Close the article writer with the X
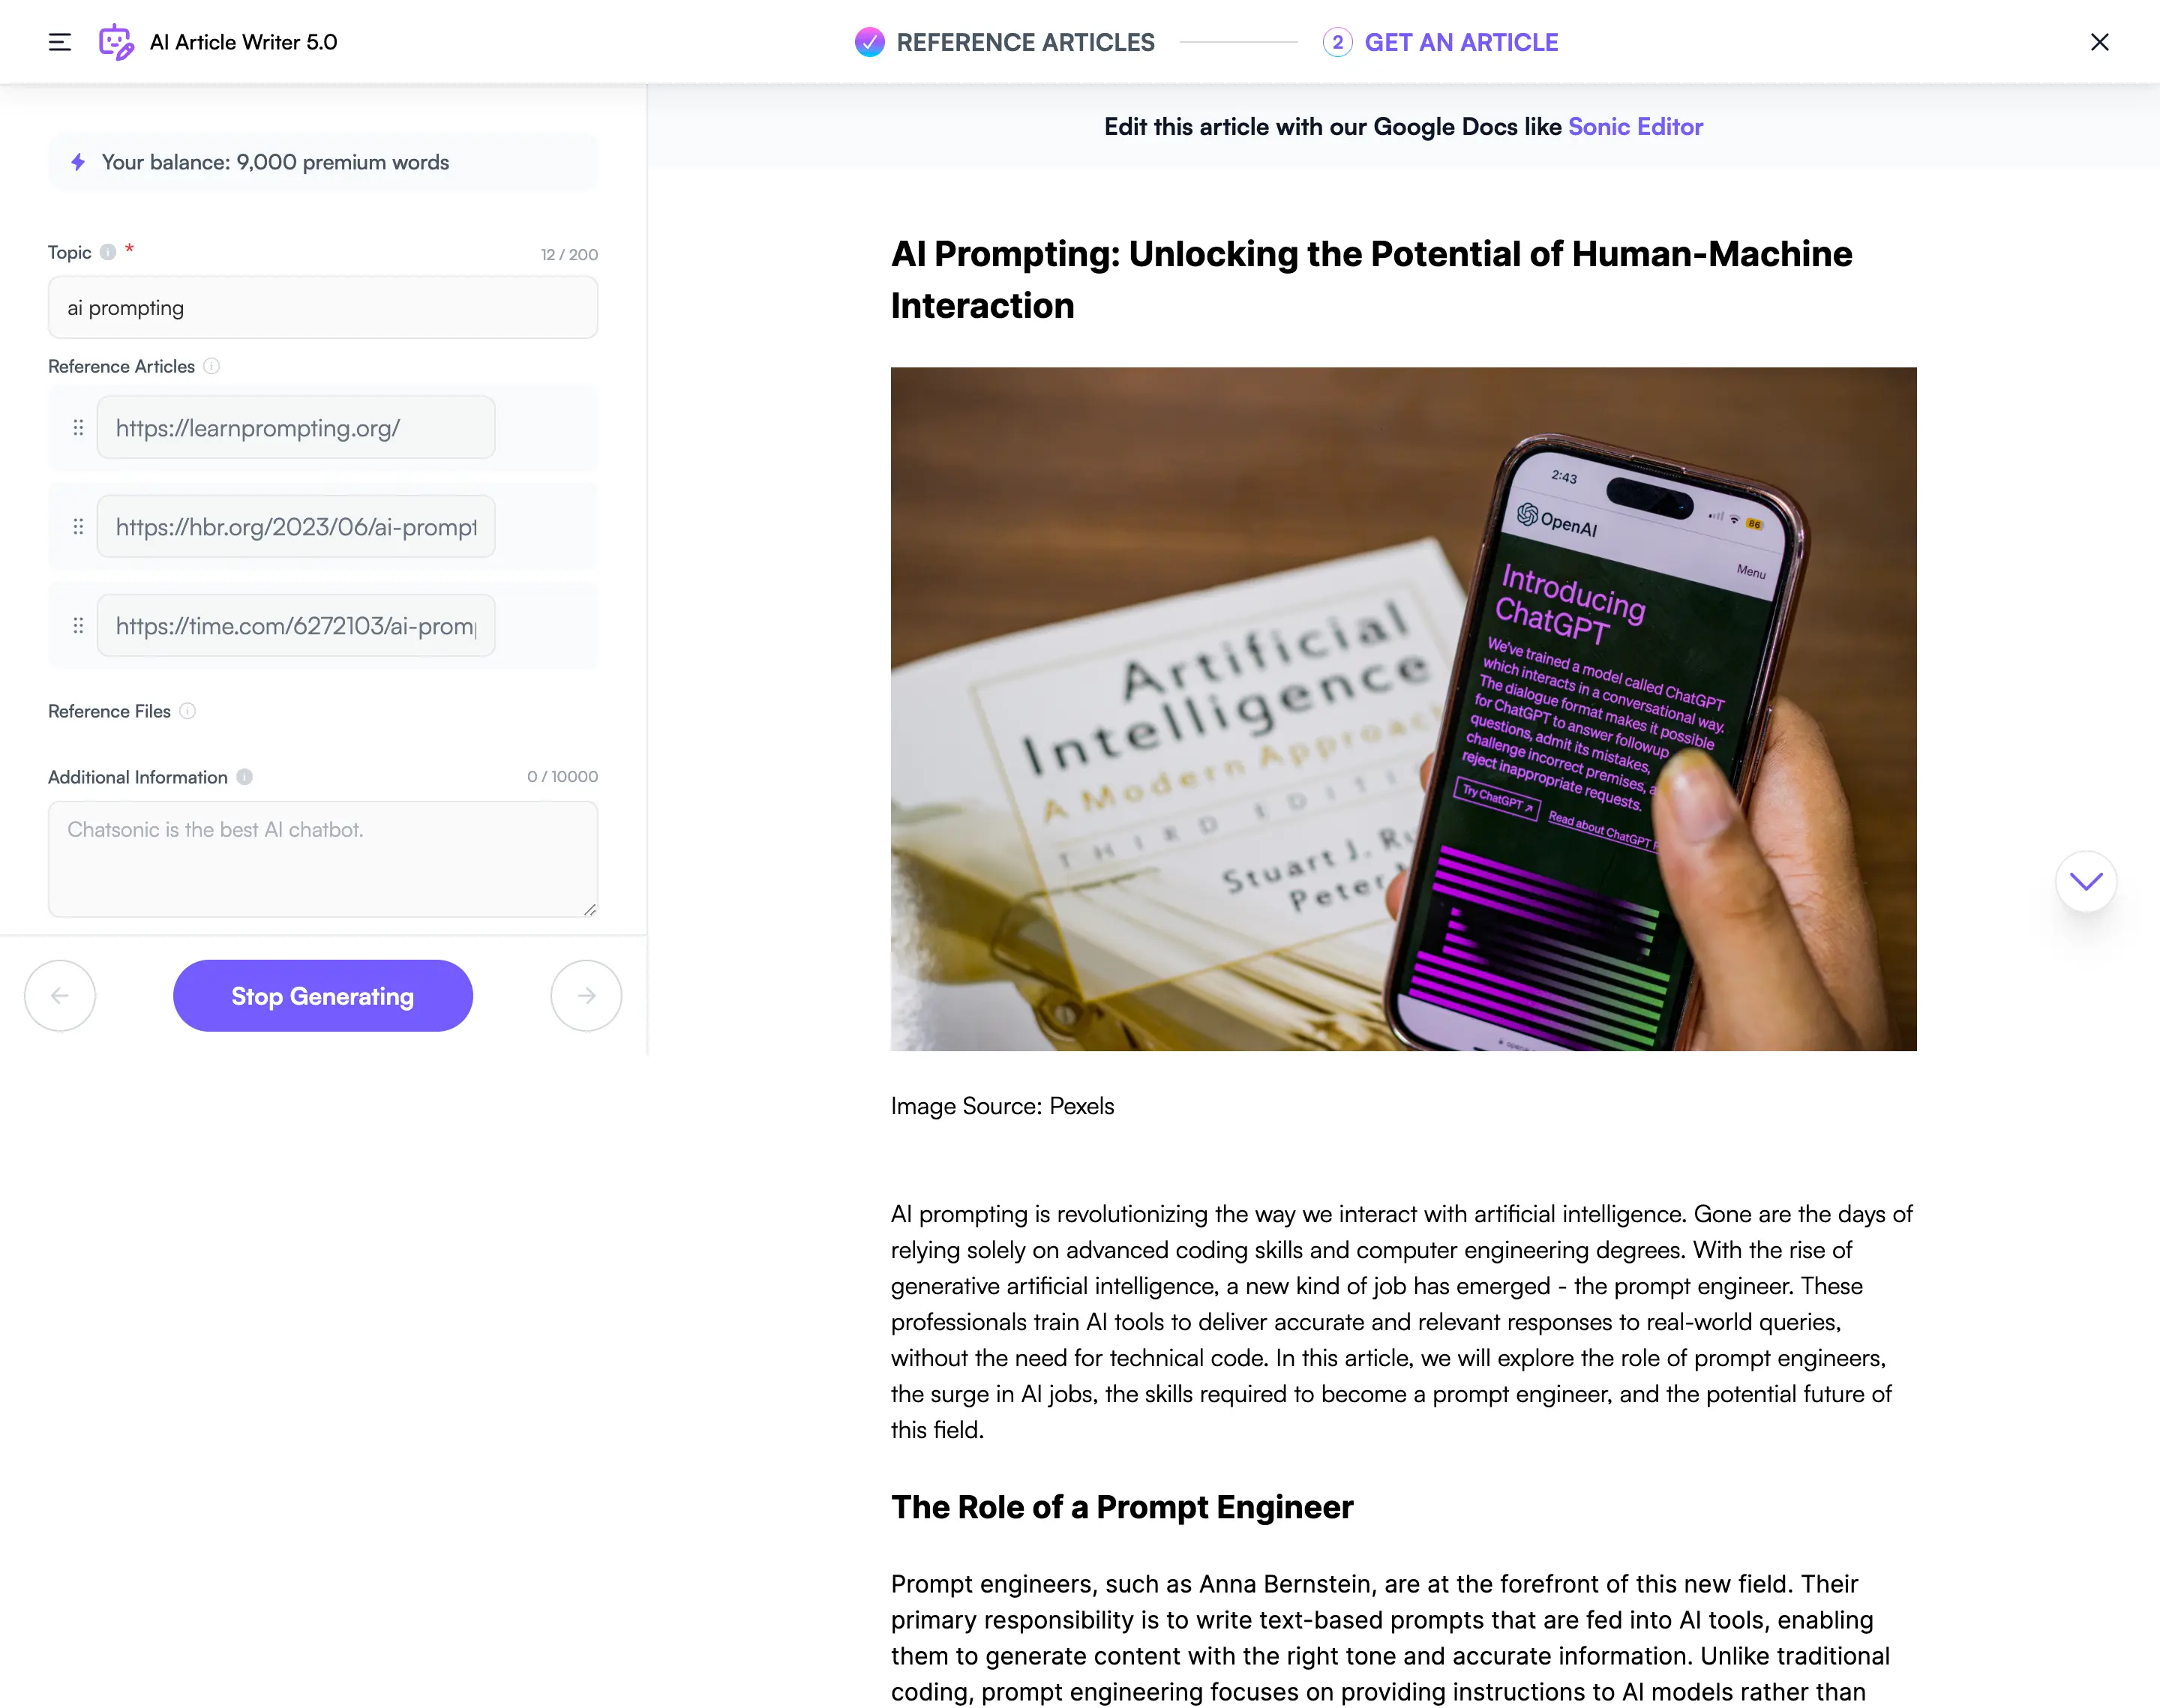Screen dimensions: 2160x1708 [2100, 42]
